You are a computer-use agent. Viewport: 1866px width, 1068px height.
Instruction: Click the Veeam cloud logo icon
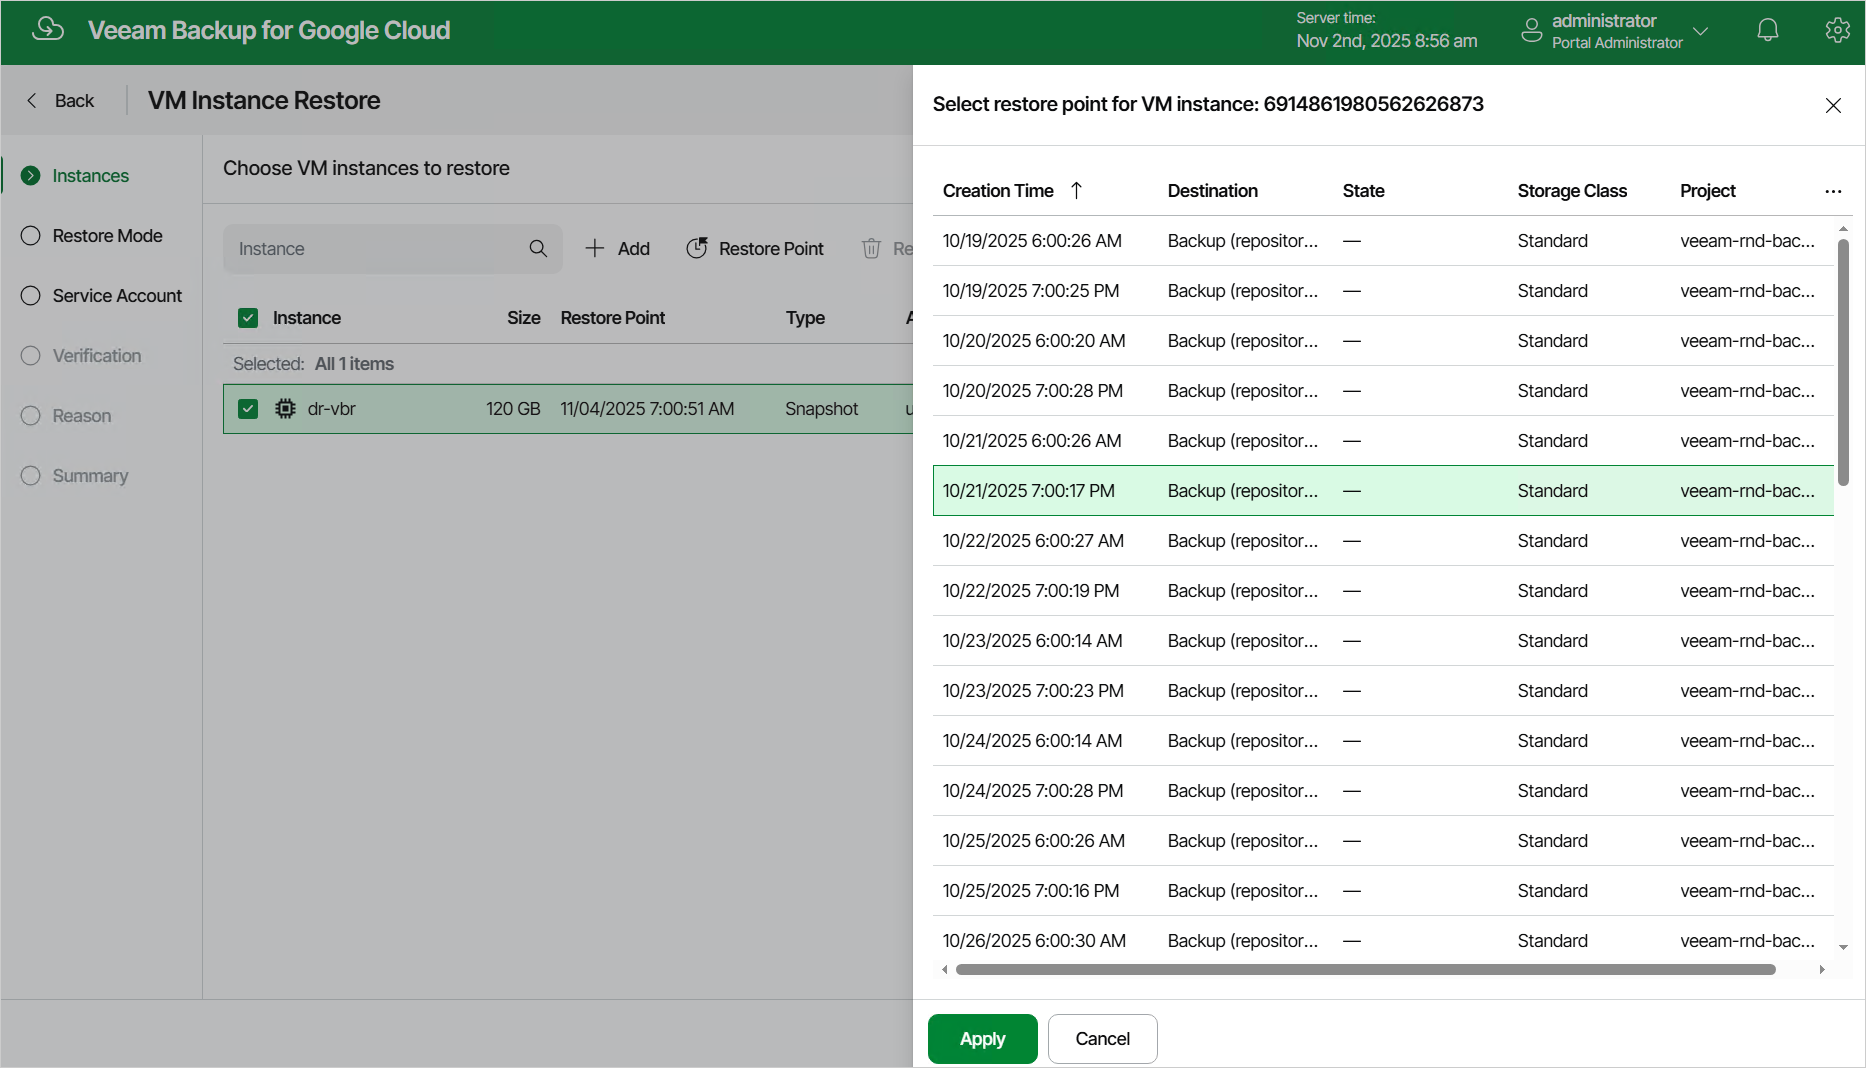coord(47,30)
